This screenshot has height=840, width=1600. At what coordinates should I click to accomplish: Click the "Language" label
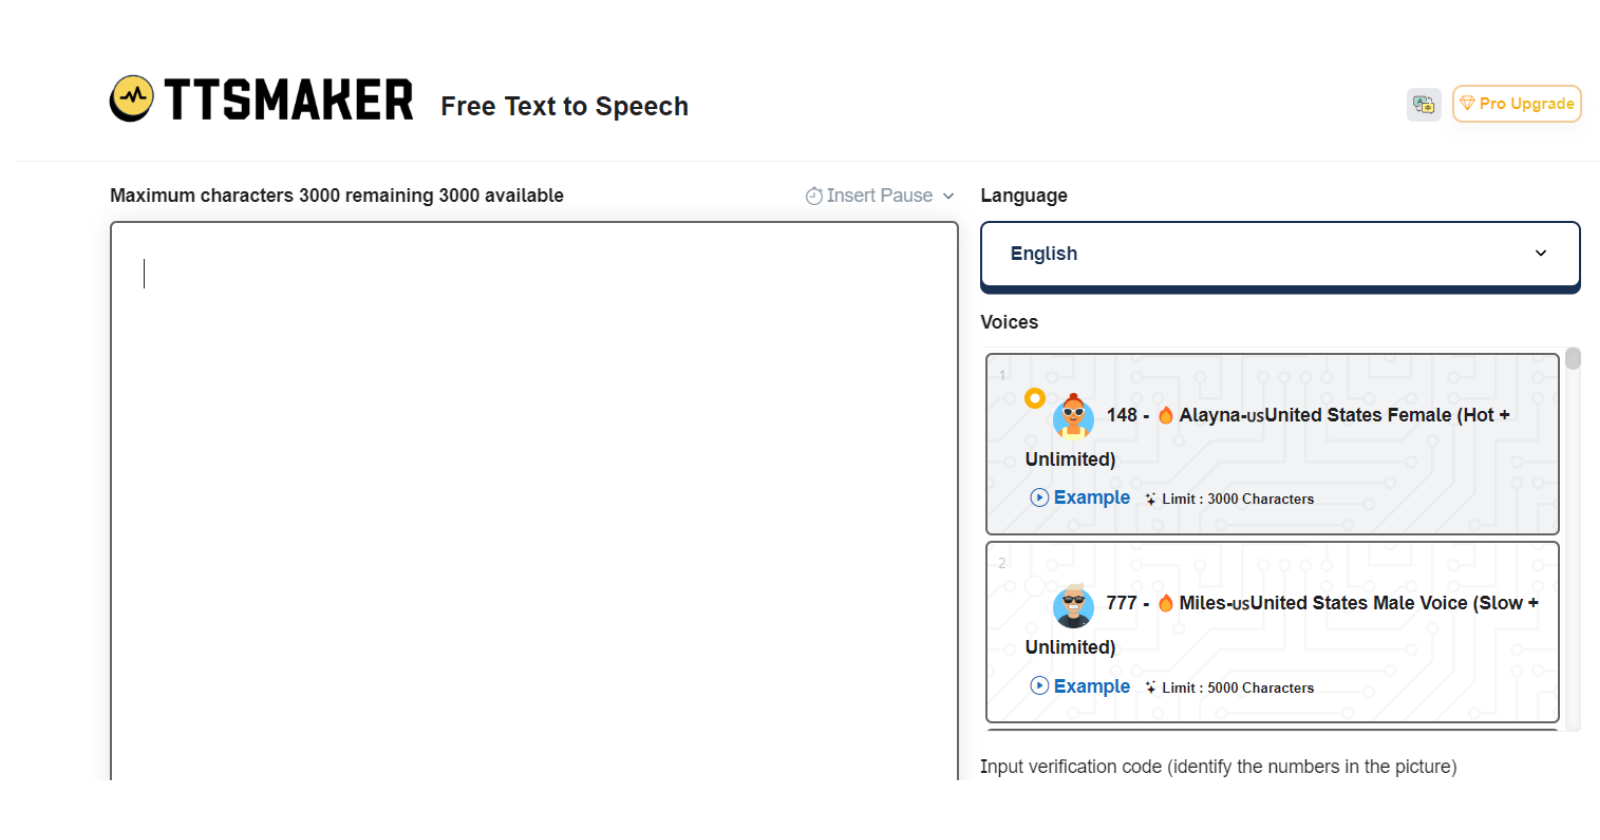click(x=1024, y=196)
